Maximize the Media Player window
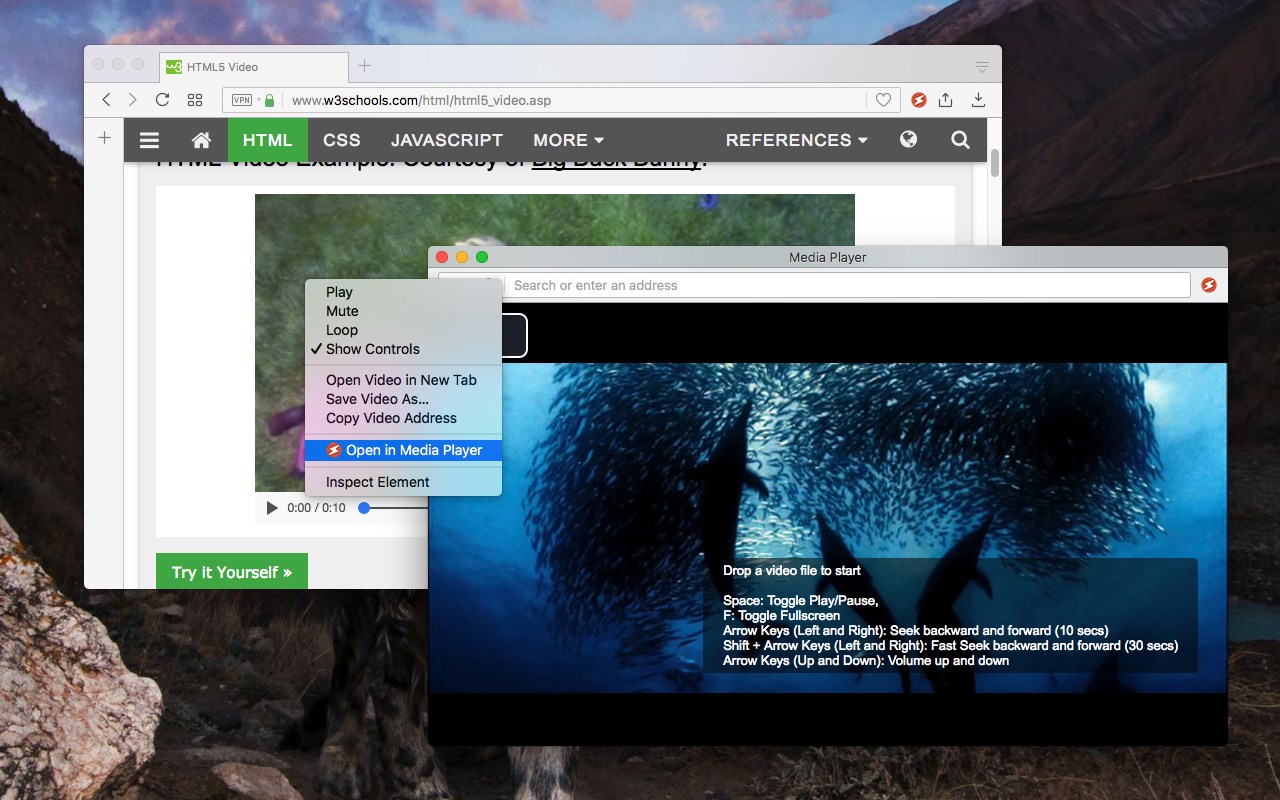 coord(482,257)
